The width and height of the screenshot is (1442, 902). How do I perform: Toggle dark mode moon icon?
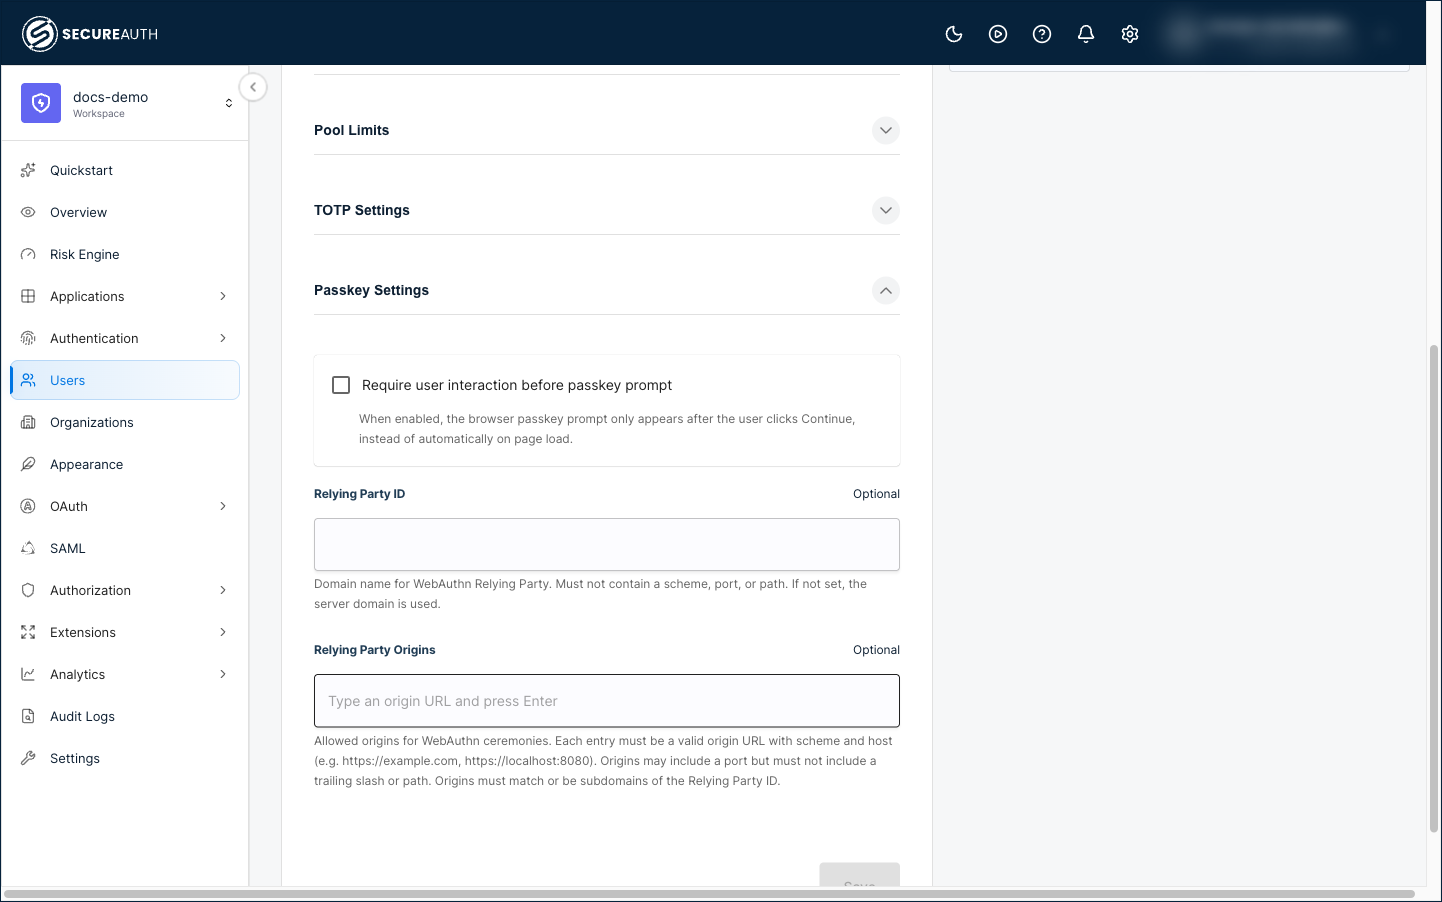coord(954,34)
